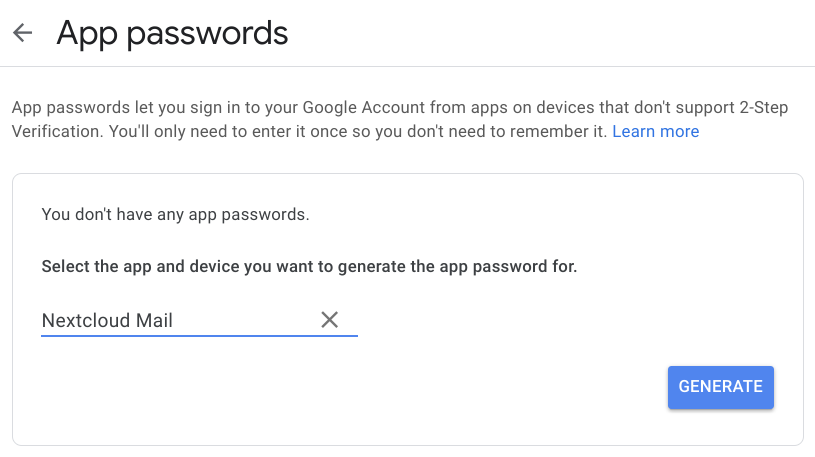Generate the app password for Nextcloud Mail
This screenshot has height=457, width=815.
click(x=720, y=387)
